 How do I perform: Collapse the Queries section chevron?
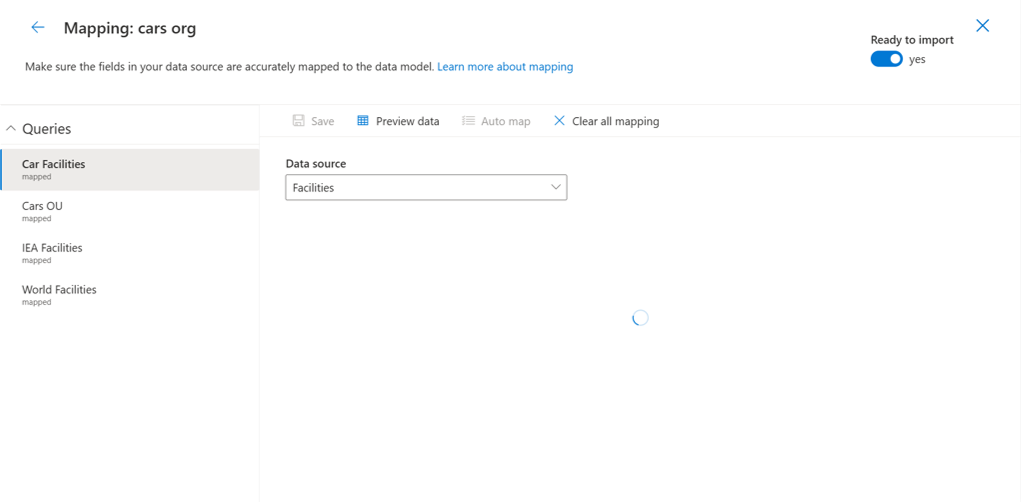pyautogui.click(x=10, y=129)
